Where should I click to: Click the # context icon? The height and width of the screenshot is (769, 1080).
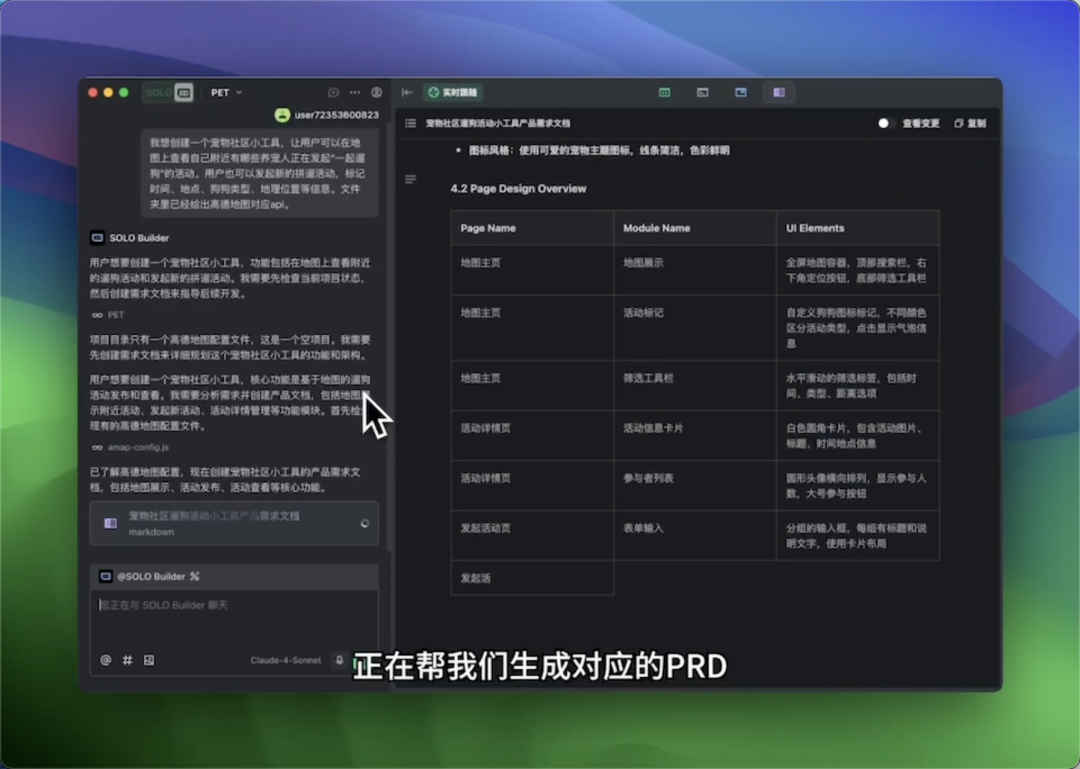tap(127, 660)
